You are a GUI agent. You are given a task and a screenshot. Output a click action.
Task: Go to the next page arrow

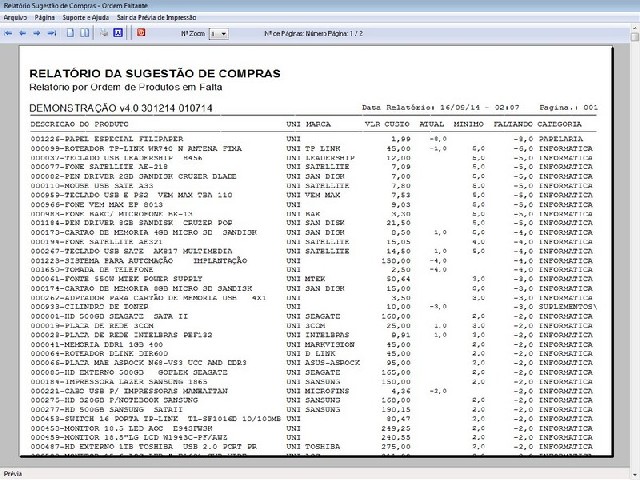pyautogui.click(x=37, y=33)
